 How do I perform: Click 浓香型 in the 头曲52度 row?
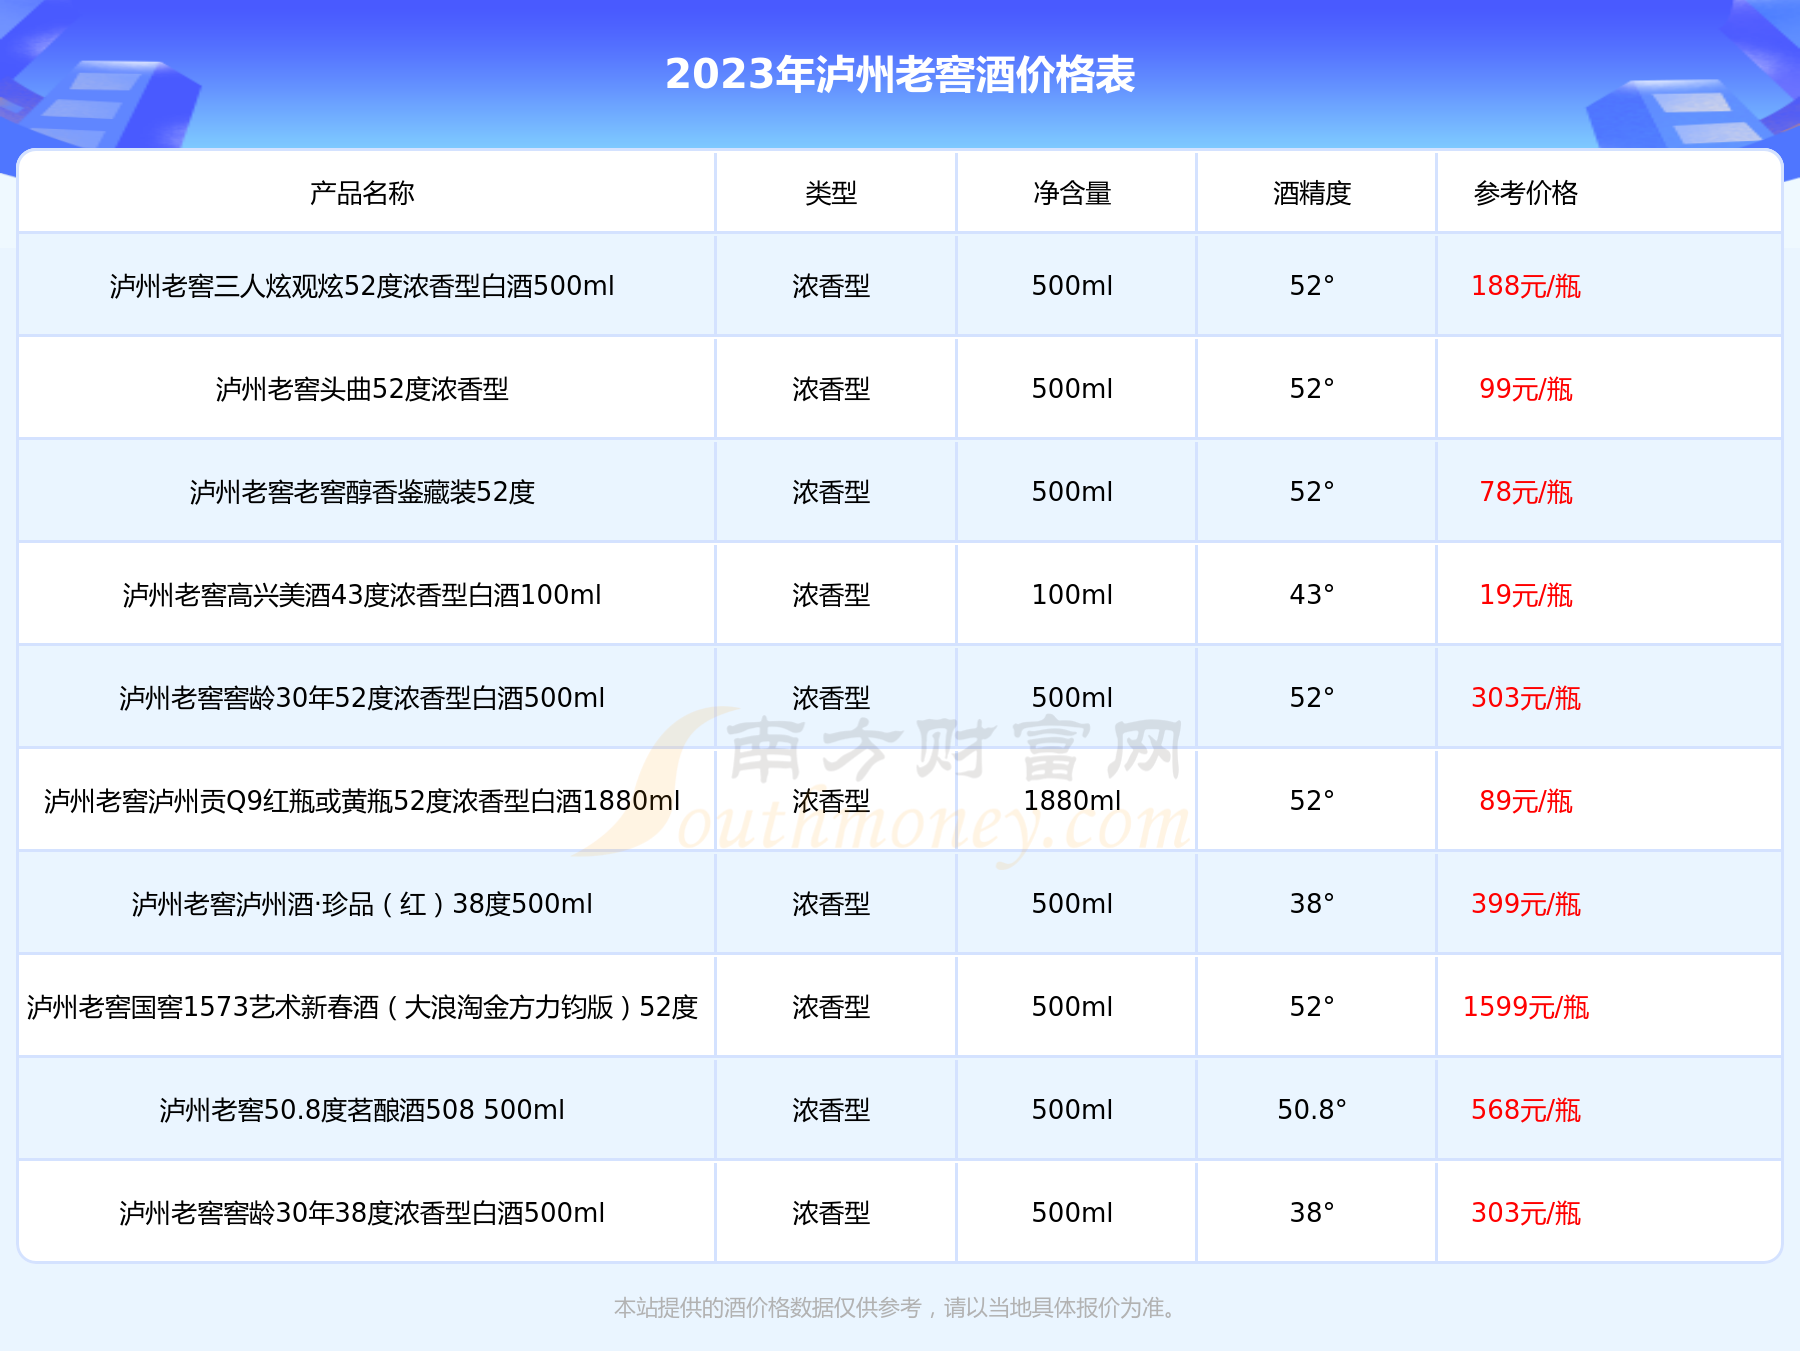click(831, 389)
